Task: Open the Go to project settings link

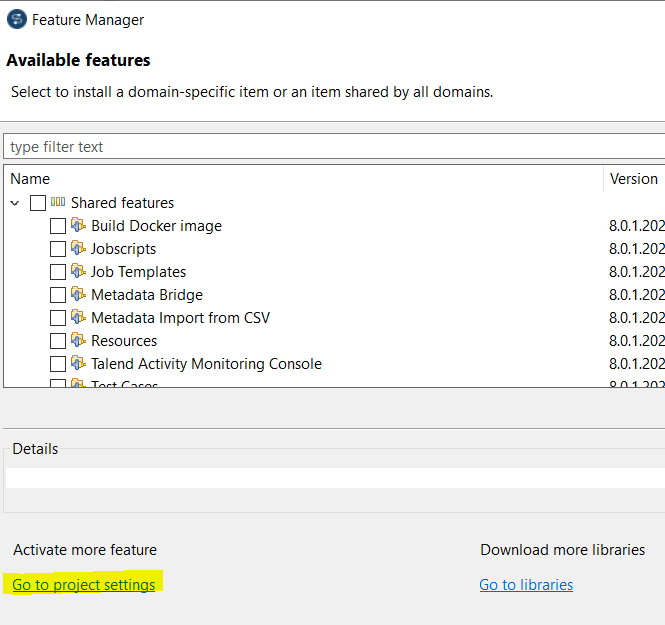Action: (x=84, y=585)
